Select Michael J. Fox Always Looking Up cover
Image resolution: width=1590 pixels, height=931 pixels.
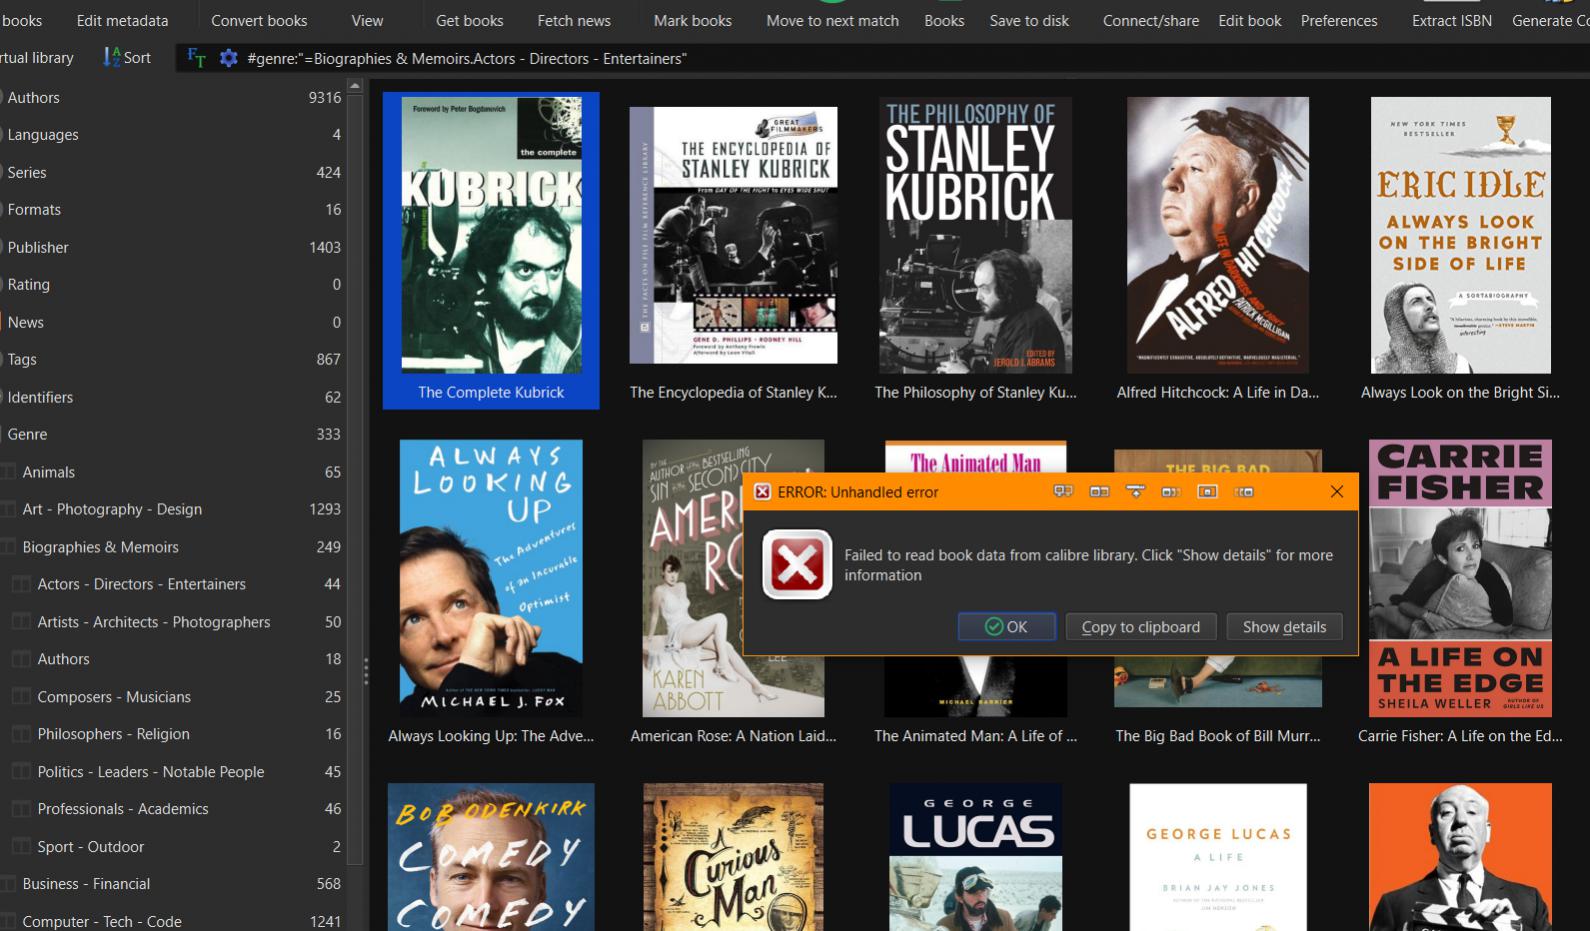coord(491,578)
